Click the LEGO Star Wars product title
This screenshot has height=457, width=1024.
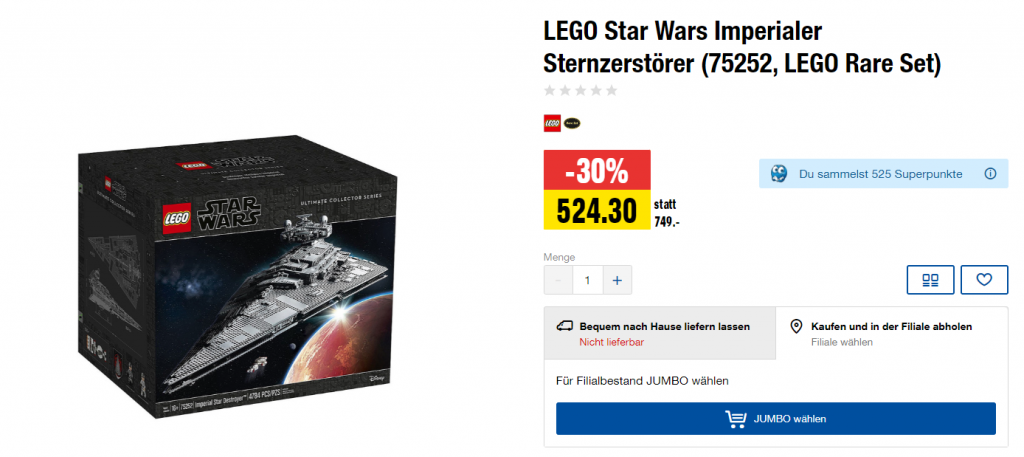click(x=741, y=48)
